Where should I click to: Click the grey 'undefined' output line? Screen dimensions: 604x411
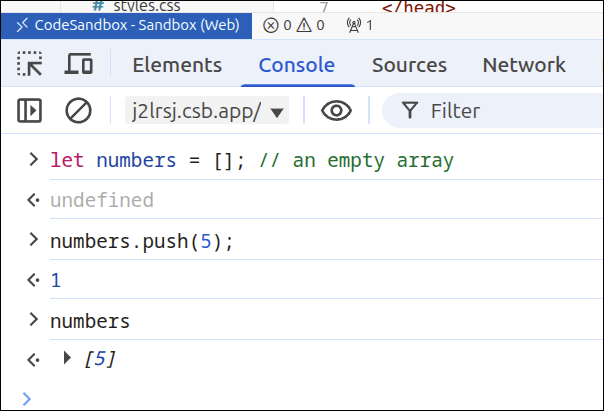(101, 201)
